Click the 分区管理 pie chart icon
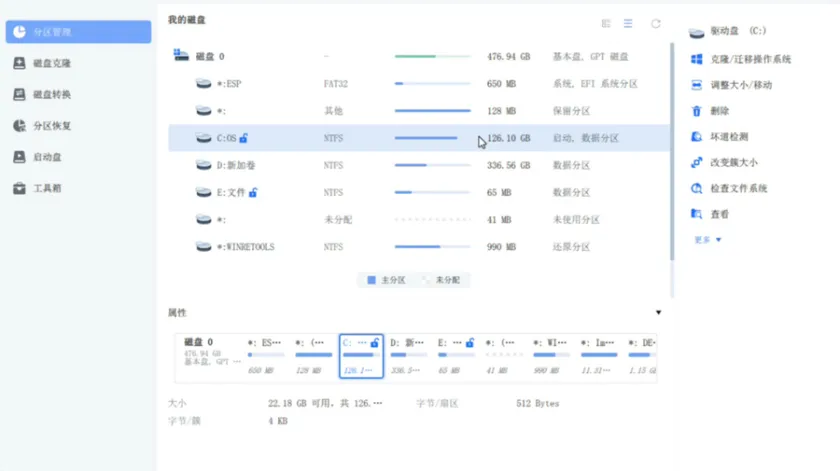840x471 pixels. pos(19,32)
